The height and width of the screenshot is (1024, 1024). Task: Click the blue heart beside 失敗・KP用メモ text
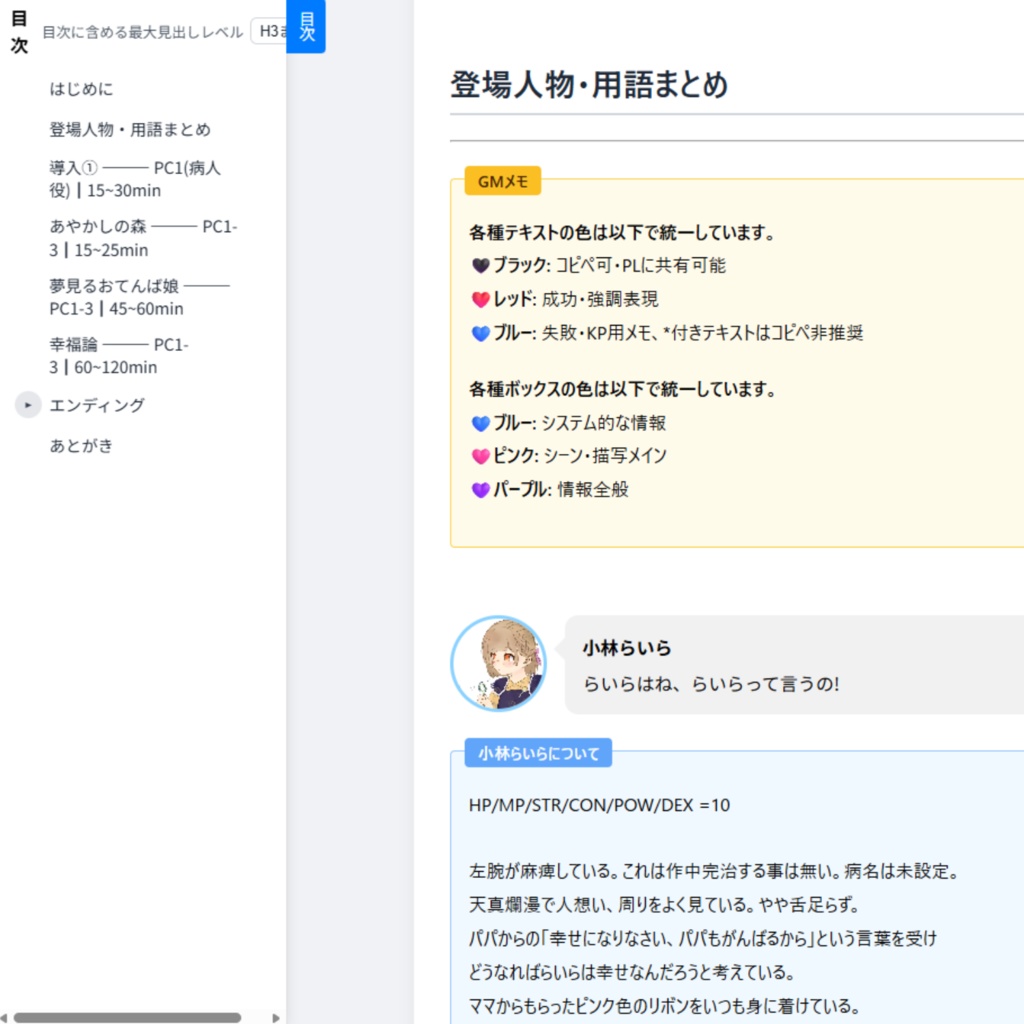point(480,333)
